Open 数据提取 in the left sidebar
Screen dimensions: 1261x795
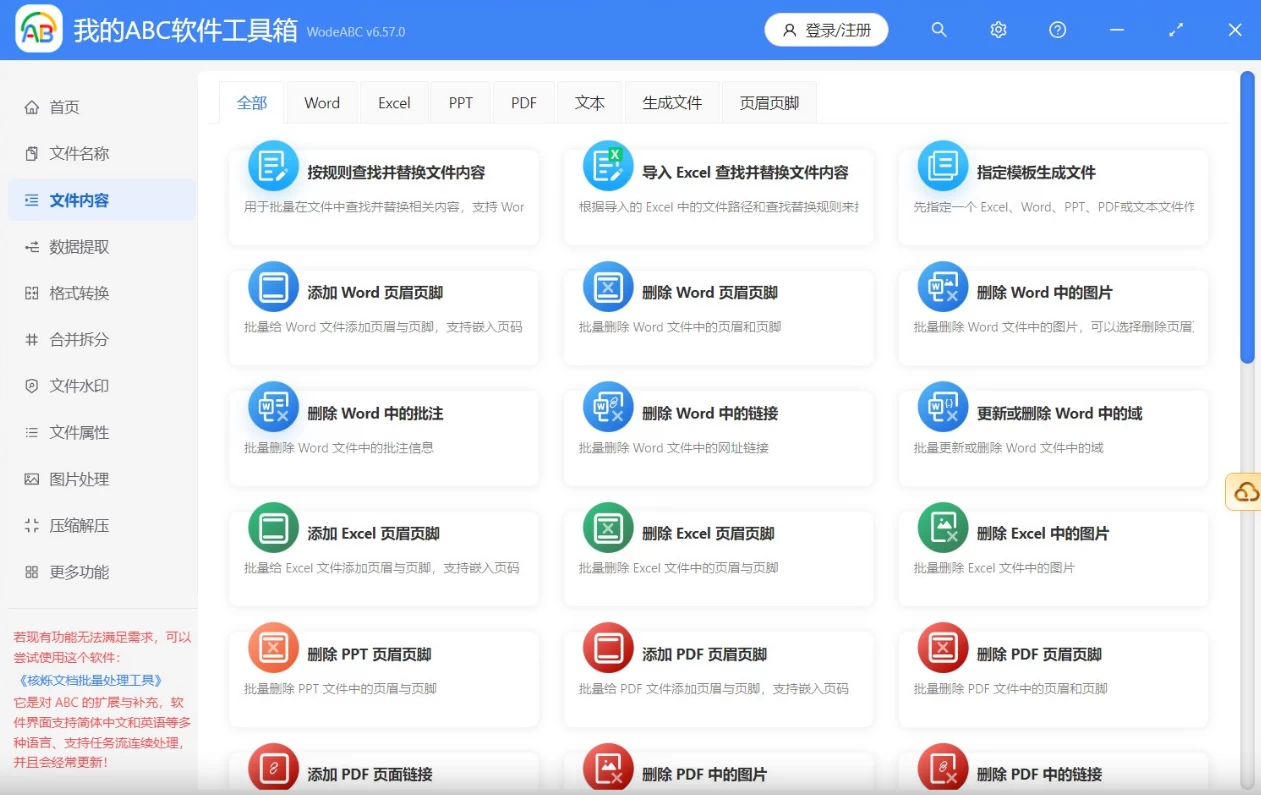point(79,247)
